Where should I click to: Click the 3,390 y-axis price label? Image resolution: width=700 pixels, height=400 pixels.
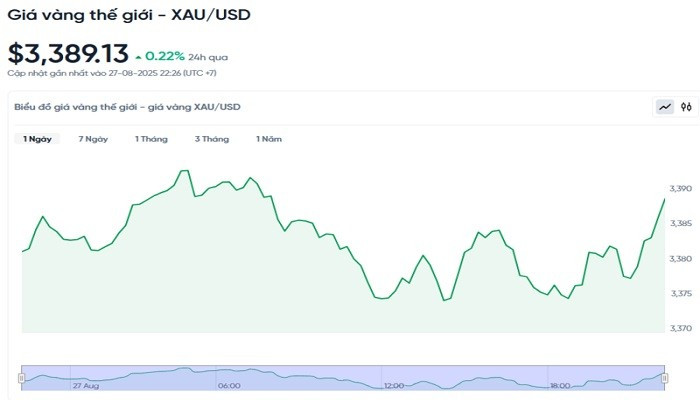[x=680, y=189]
